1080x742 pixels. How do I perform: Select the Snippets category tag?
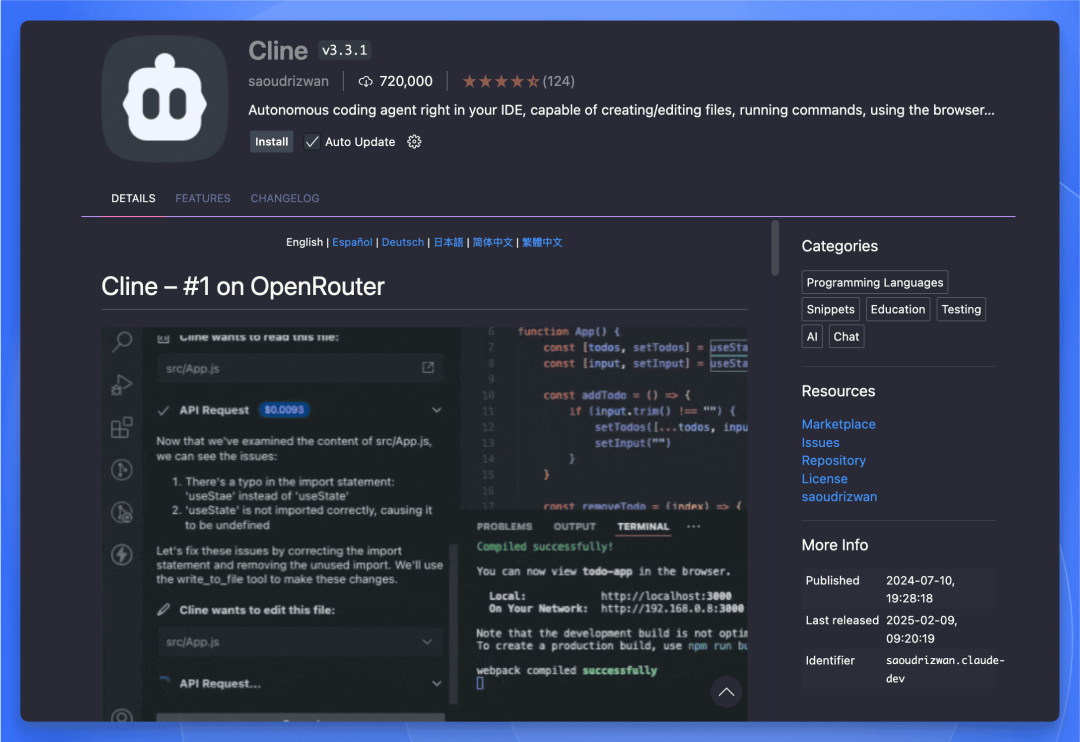830,309
